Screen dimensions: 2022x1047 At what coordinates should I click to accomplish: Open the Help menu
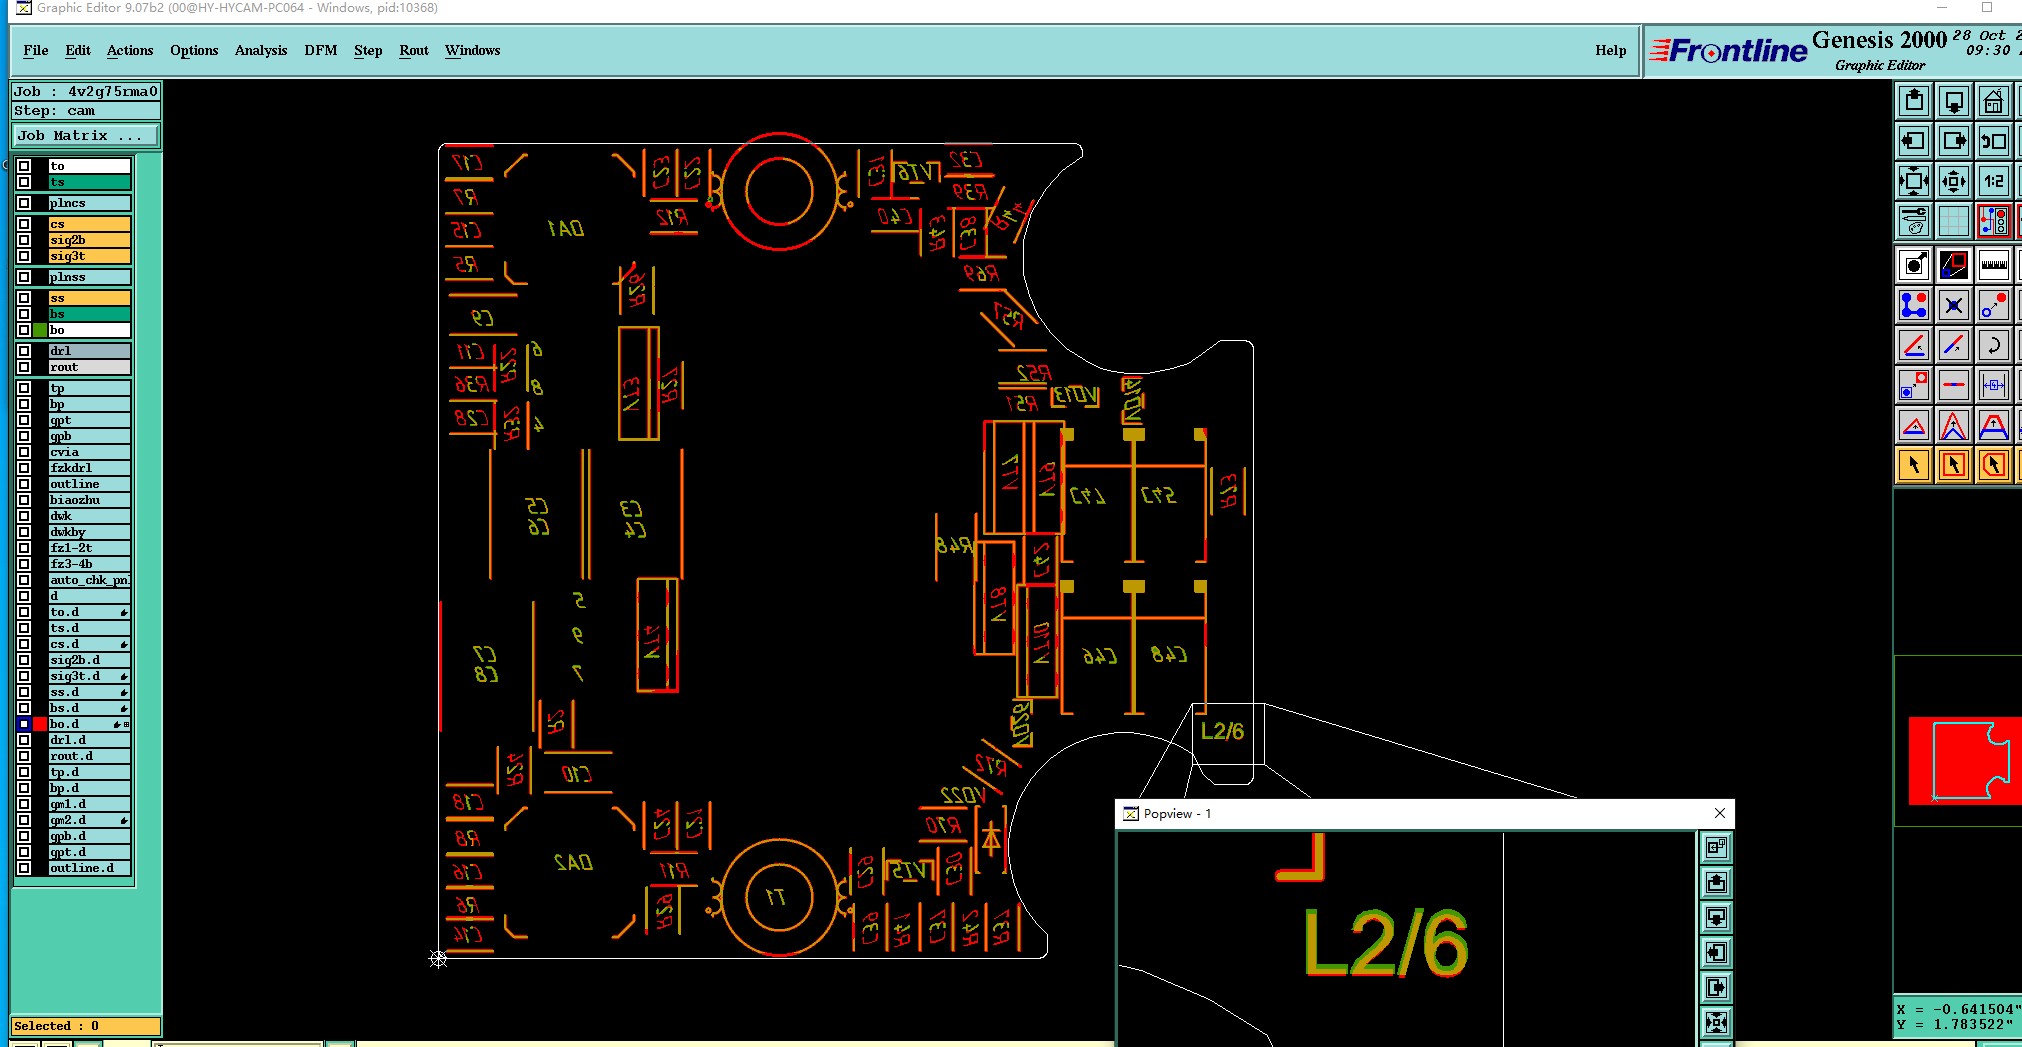1610,50
